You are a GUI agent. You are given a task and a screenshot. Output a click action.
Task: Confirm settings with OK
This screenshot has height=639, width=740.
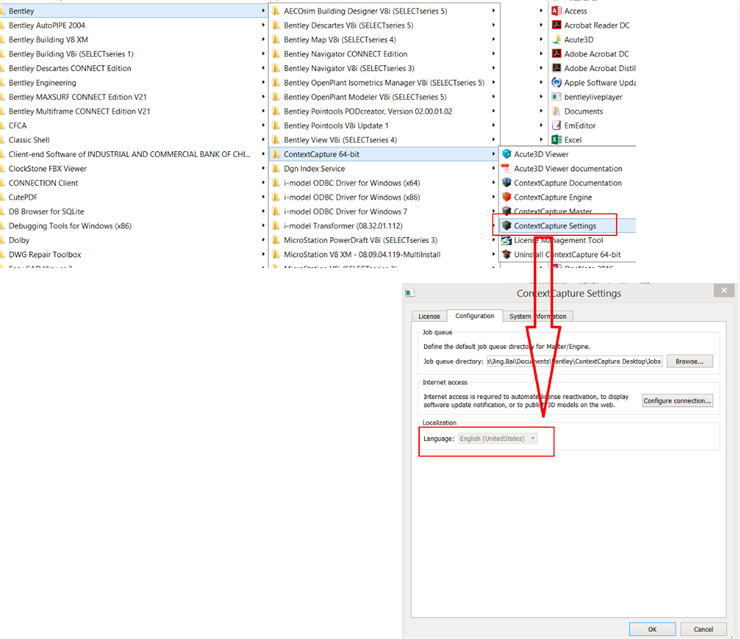[652, 629]
